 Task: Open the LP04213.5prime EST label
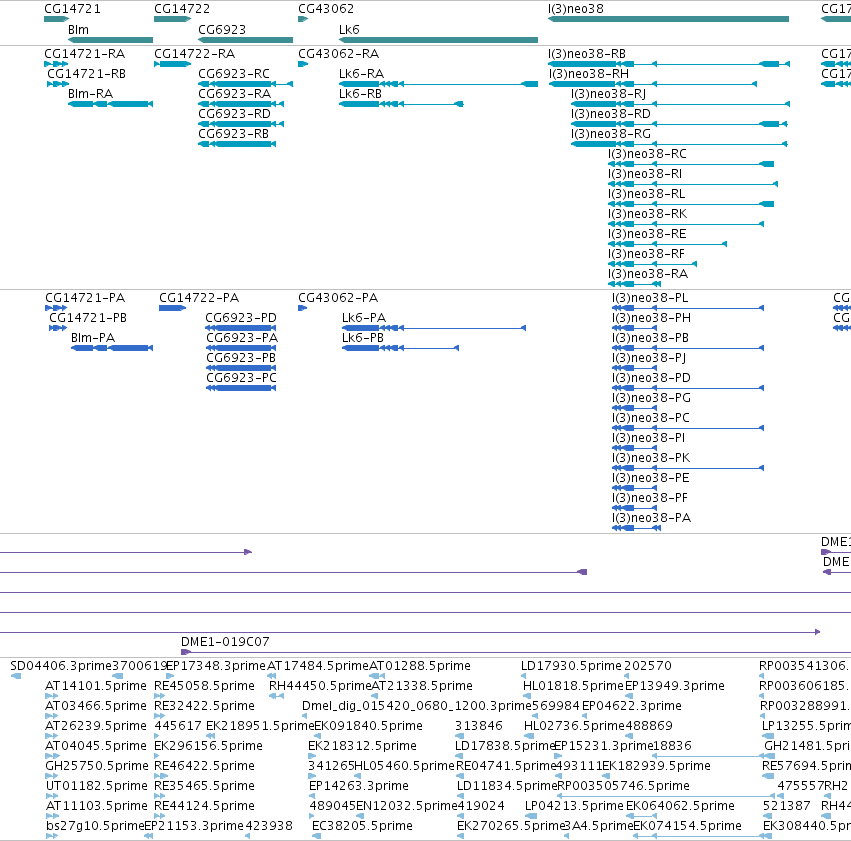[x=575, y=806]
